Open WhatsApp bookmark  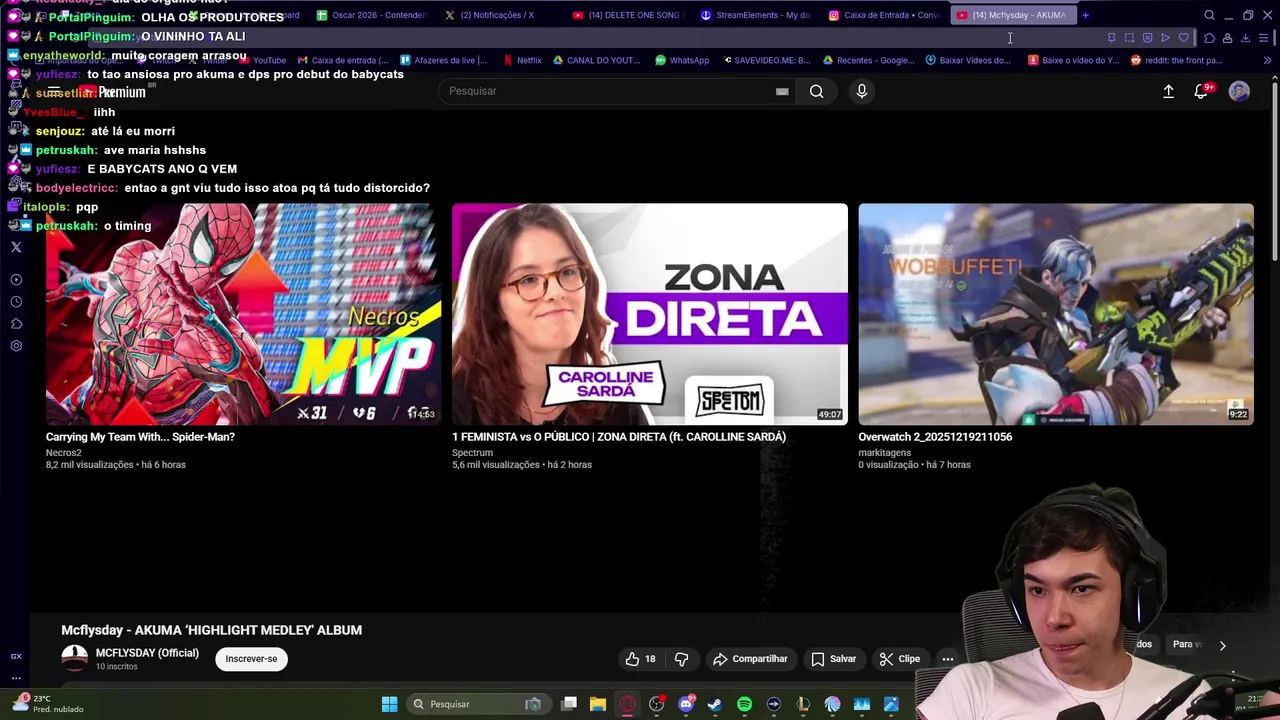682,60
